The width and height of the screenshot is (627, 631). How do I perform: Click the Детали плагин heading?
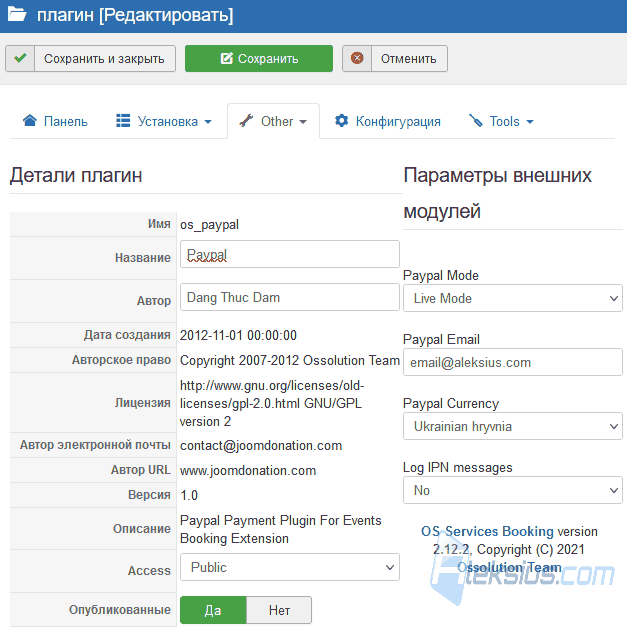(x=76, y=175)
